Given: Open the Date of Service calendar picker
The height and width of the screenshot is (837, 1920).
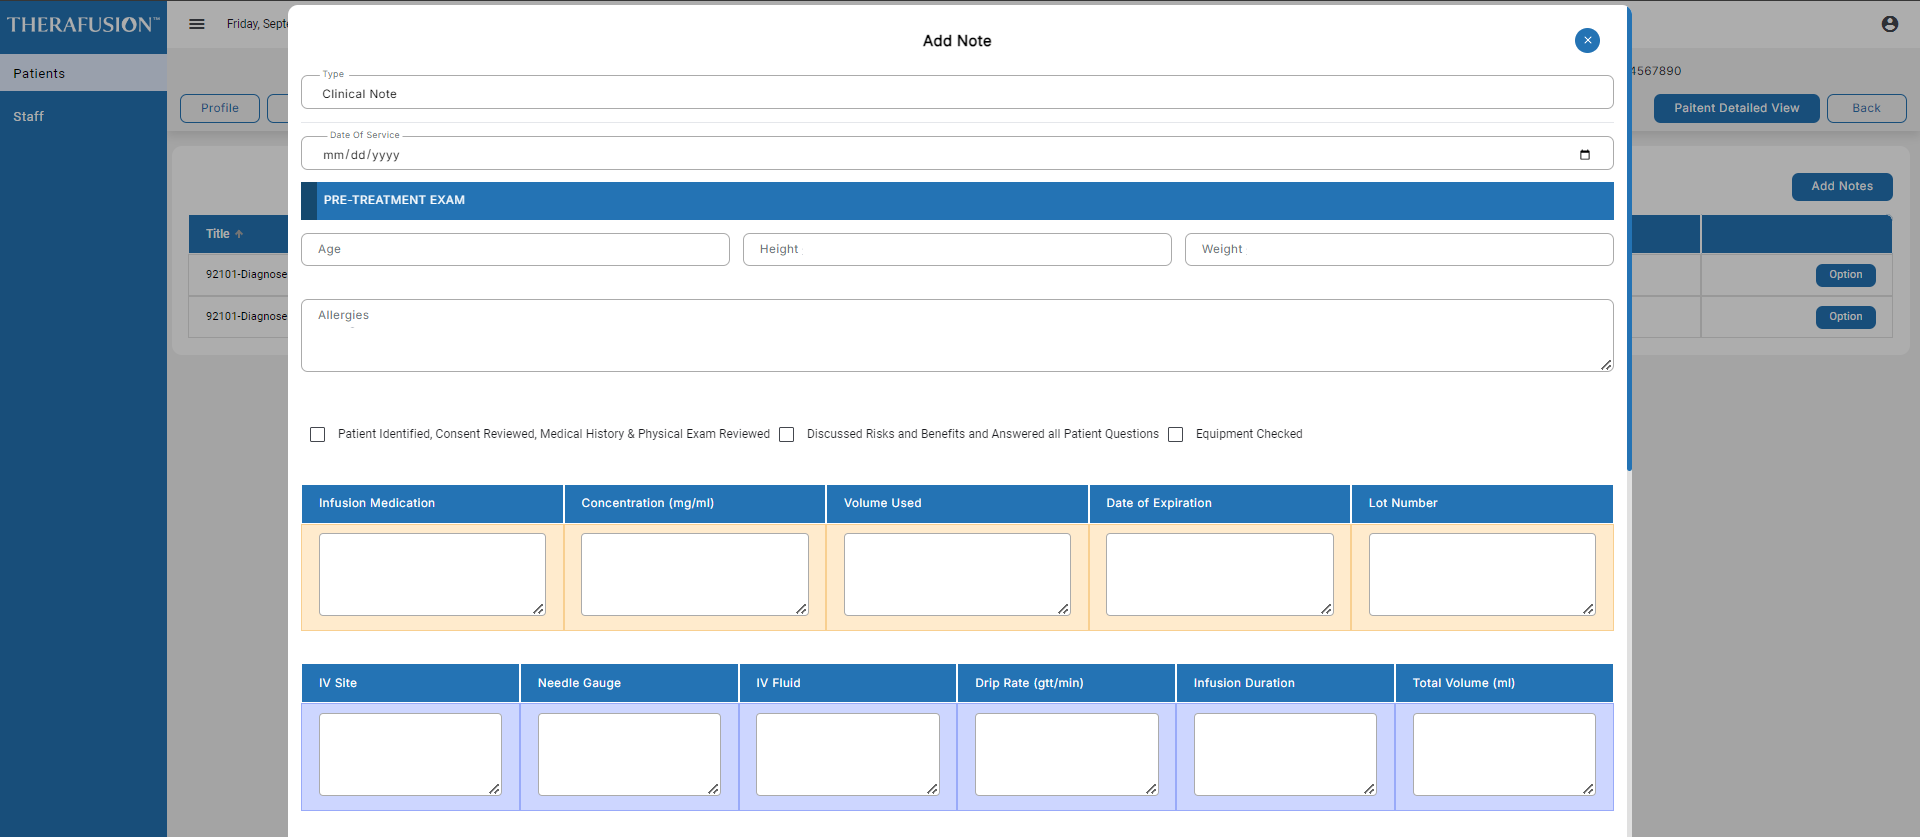Looking at the screenshot, I should click(1584, 155).
